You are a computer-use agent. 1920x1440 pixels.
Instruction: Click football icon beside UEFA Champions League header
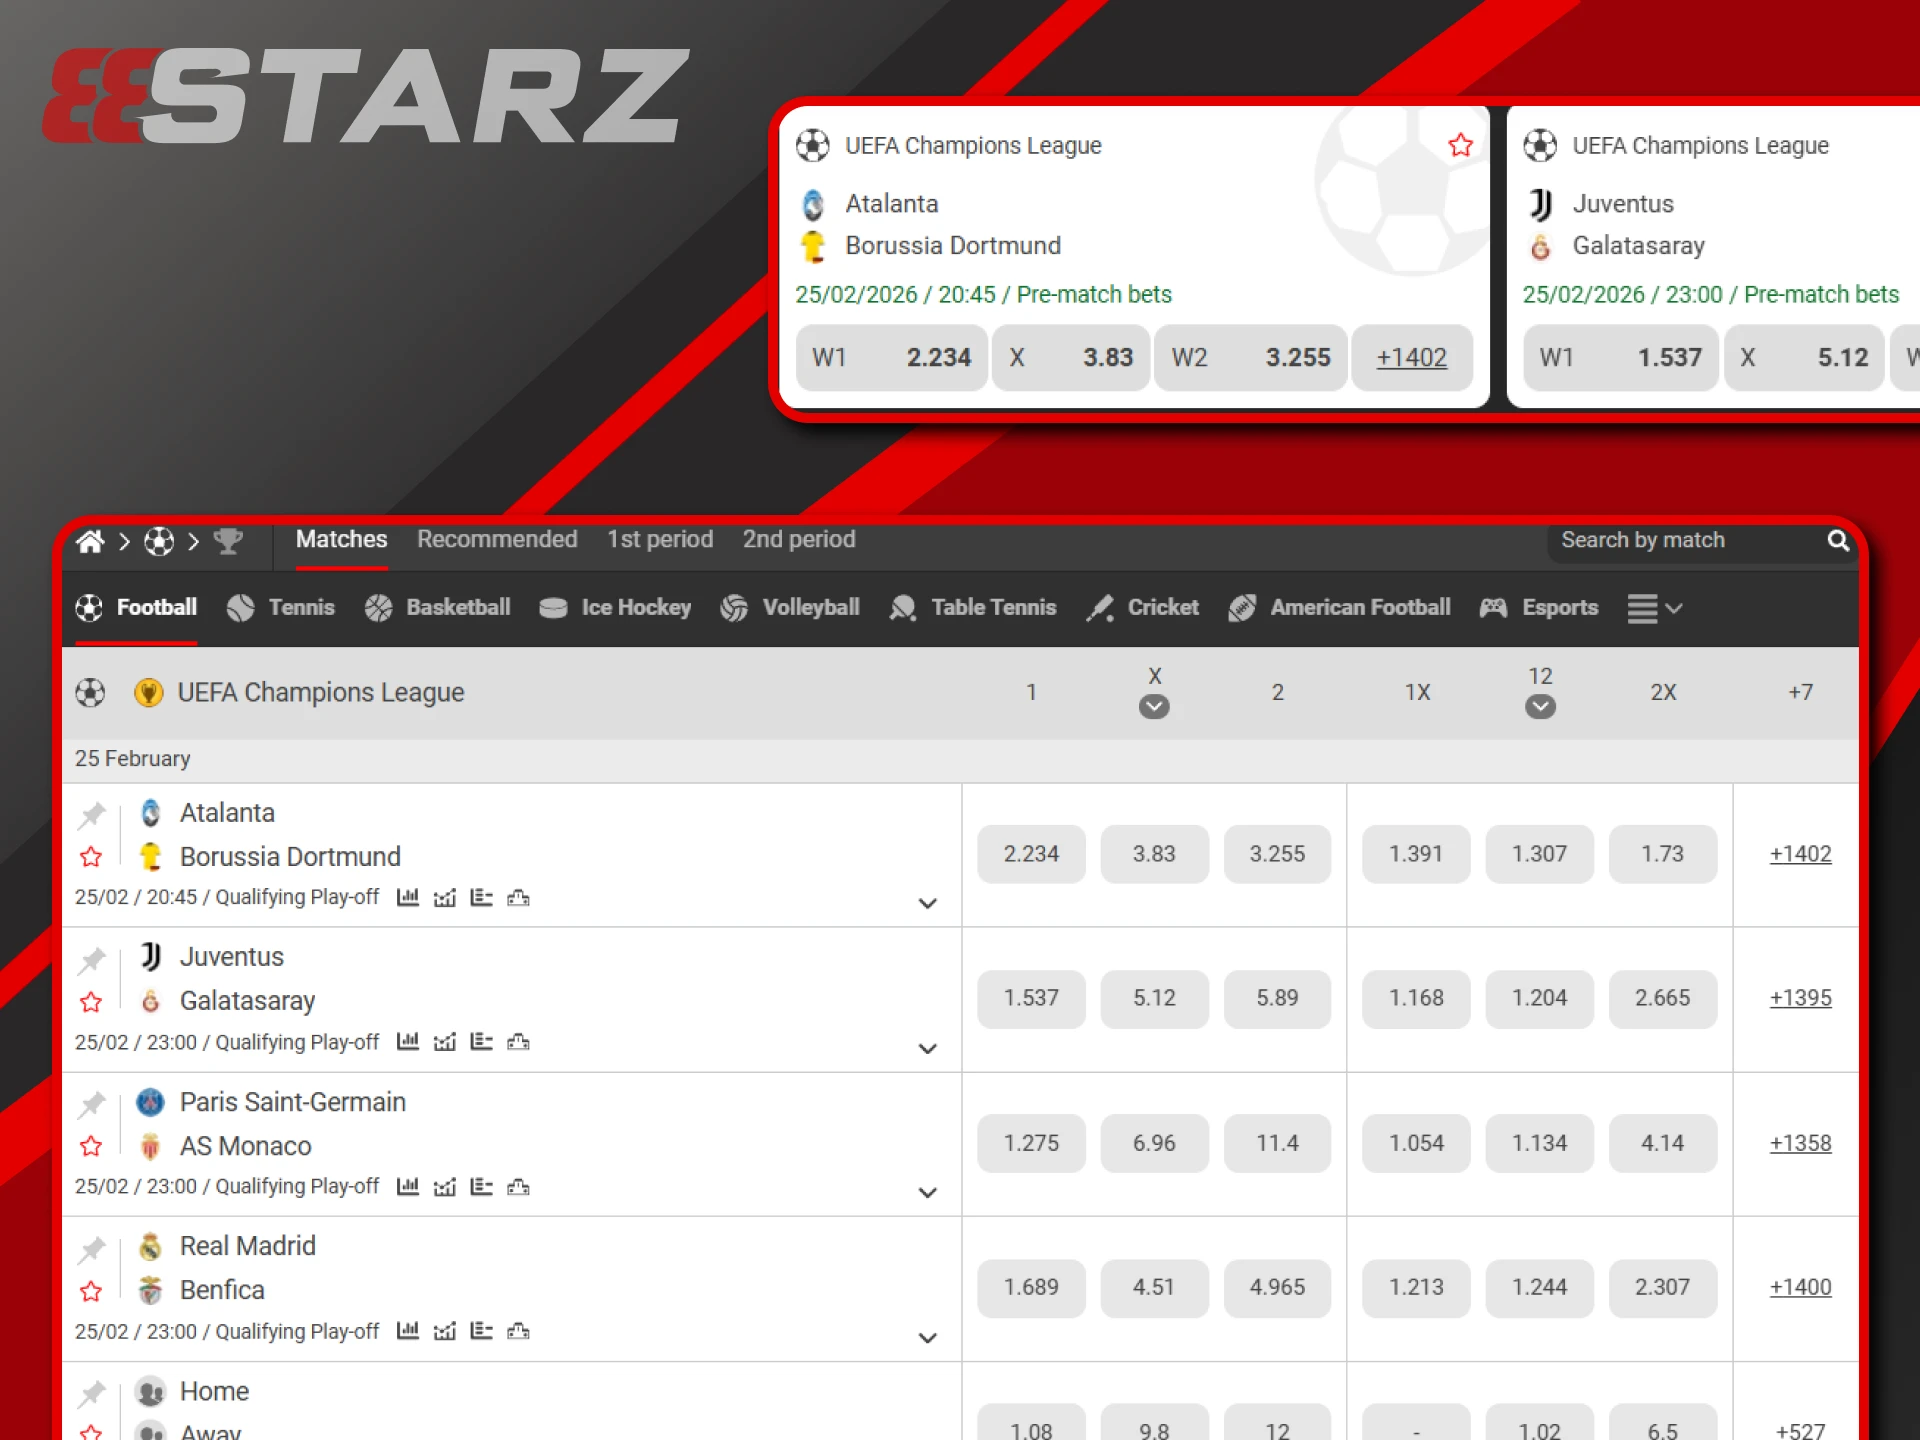(x=90, y=692)
